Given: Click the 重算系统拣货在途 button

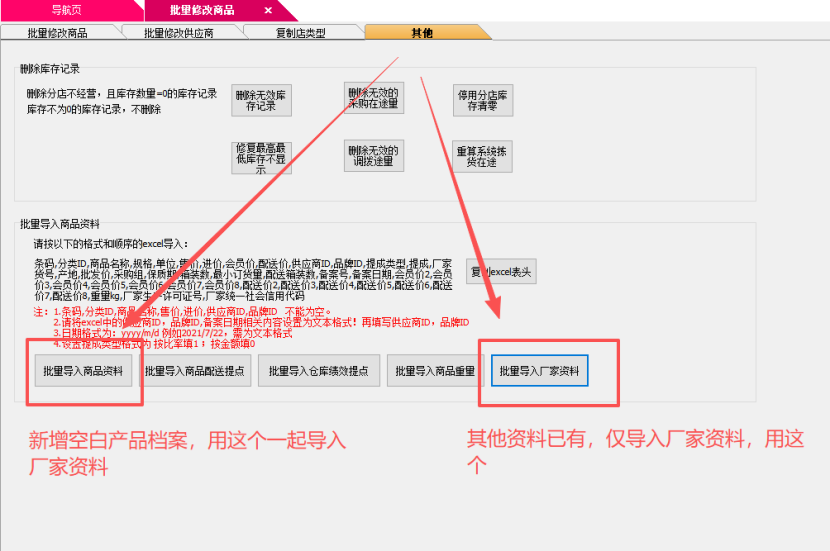Looking at the screenshot, I should tap(482, 156).
